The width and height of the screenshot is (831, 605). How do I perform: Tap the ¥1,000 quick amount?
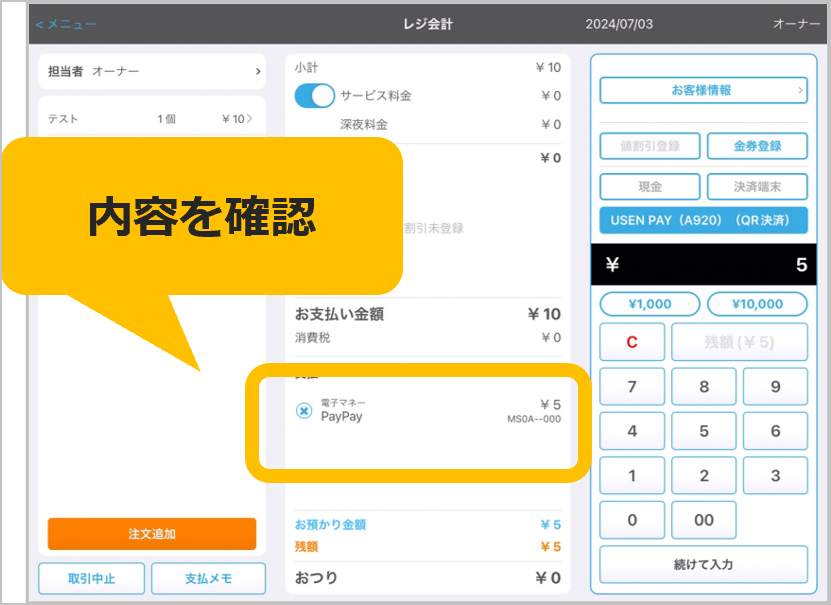click(650, 304)
